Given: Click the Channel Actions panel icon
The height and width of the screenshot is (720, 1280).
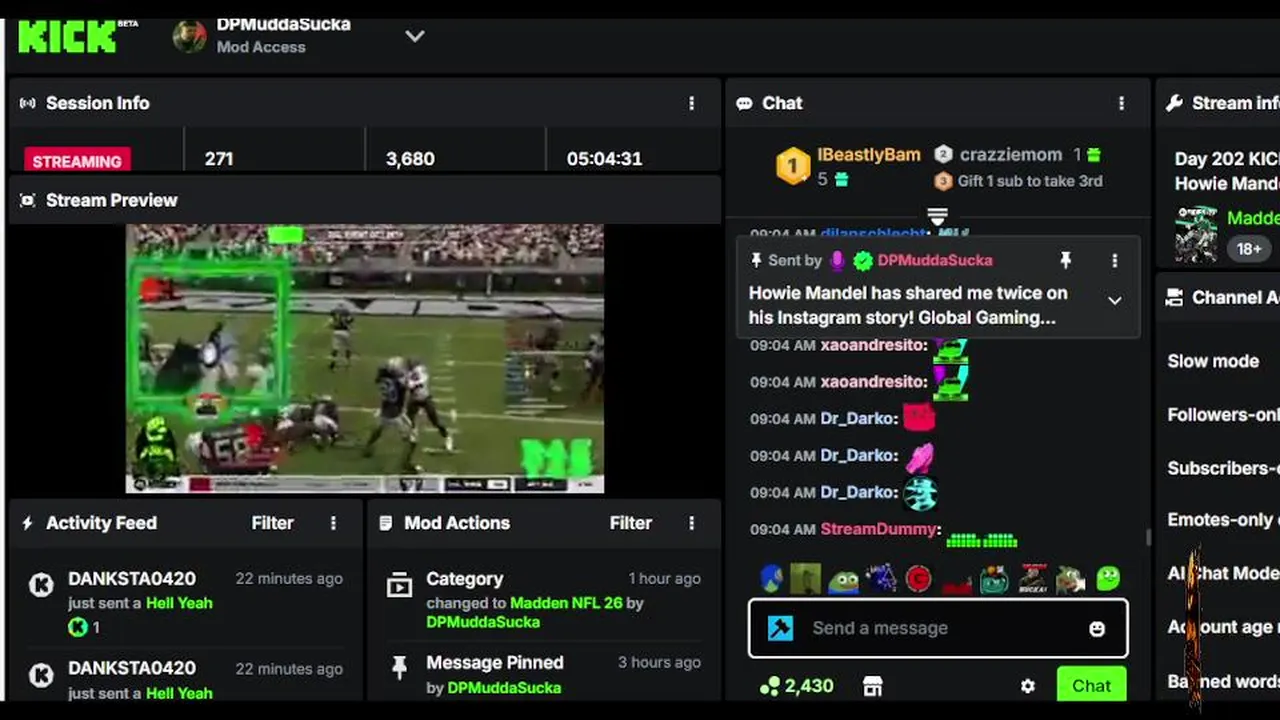Looking at the screenshot, I should [x=1175, y=297].
